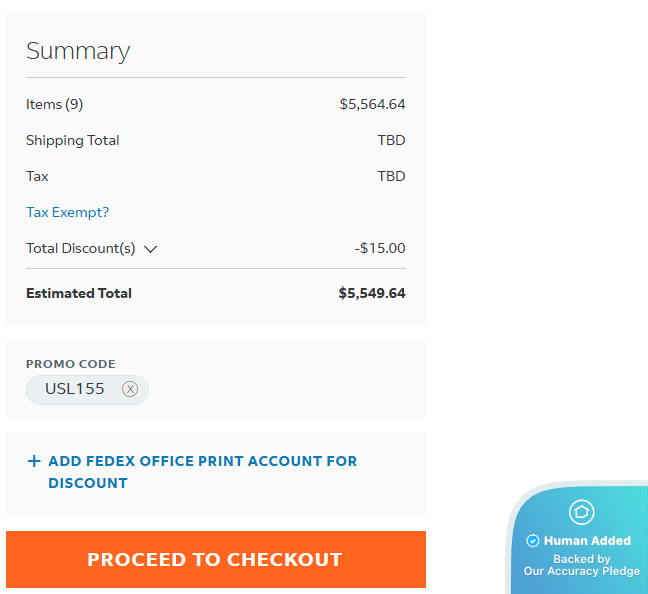
Task: Open the Tax Exempt? link
Action: 67,212
